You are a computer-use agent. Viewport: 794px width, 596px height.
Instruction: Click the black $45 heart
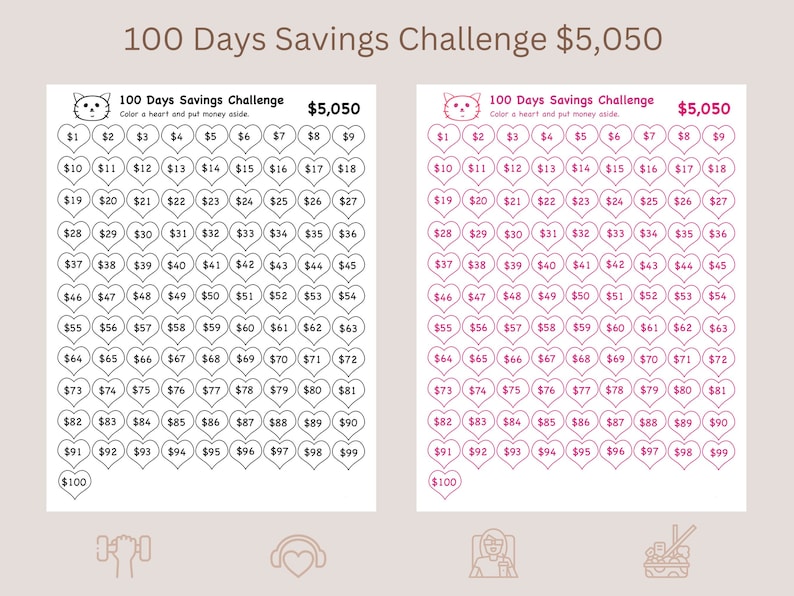pos(348,267)
